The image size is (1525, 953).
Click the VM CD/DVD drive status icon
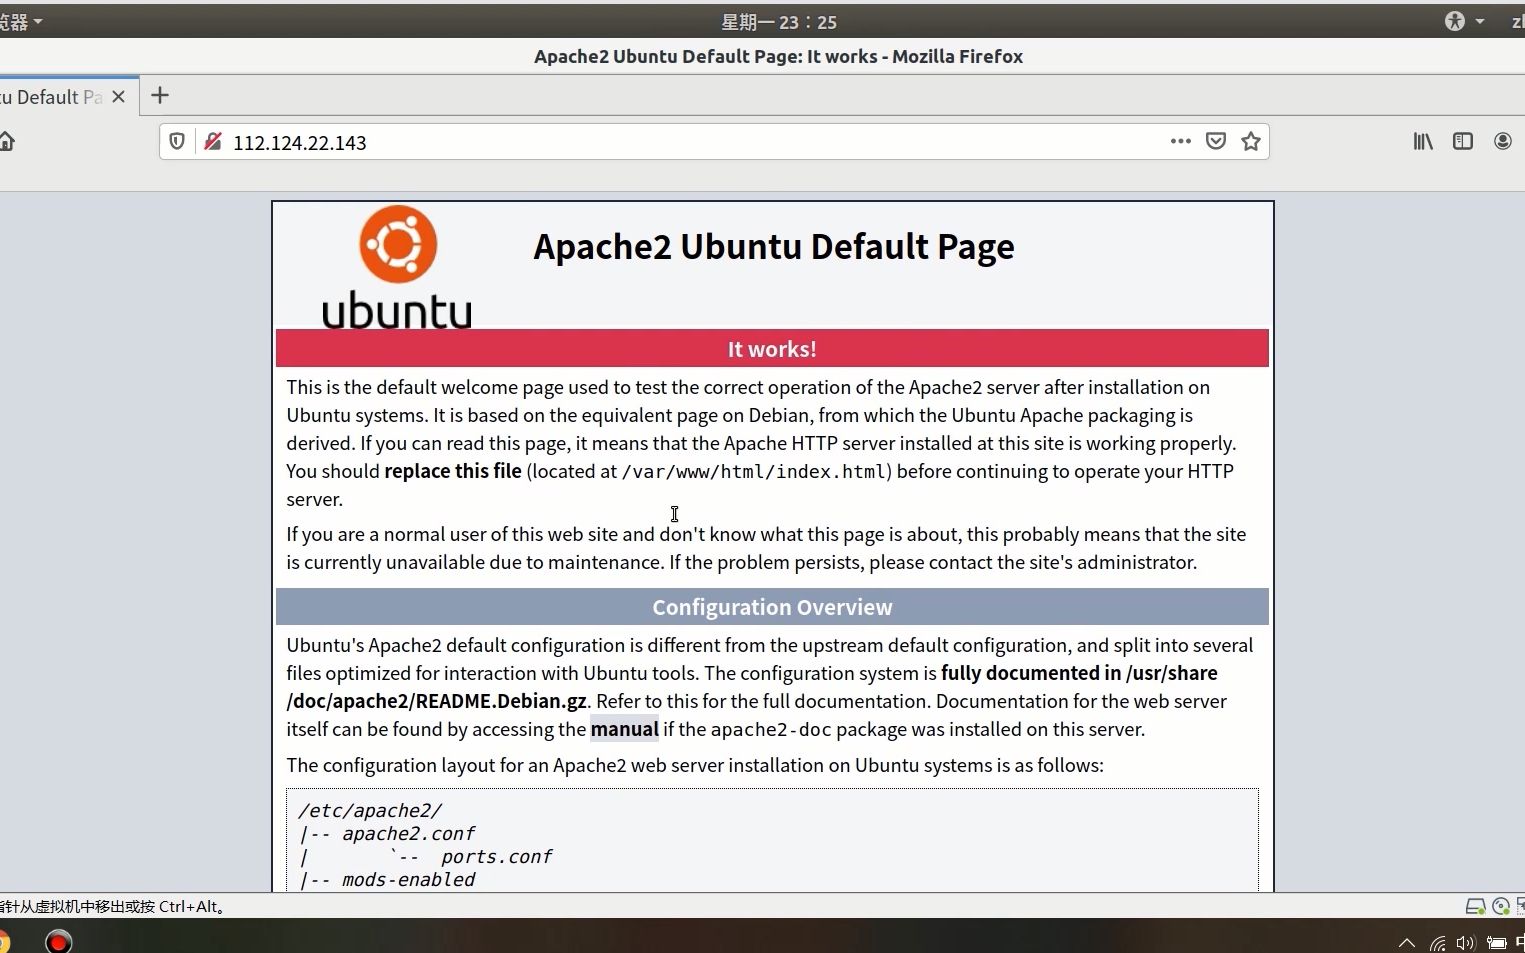[1500, 906]
